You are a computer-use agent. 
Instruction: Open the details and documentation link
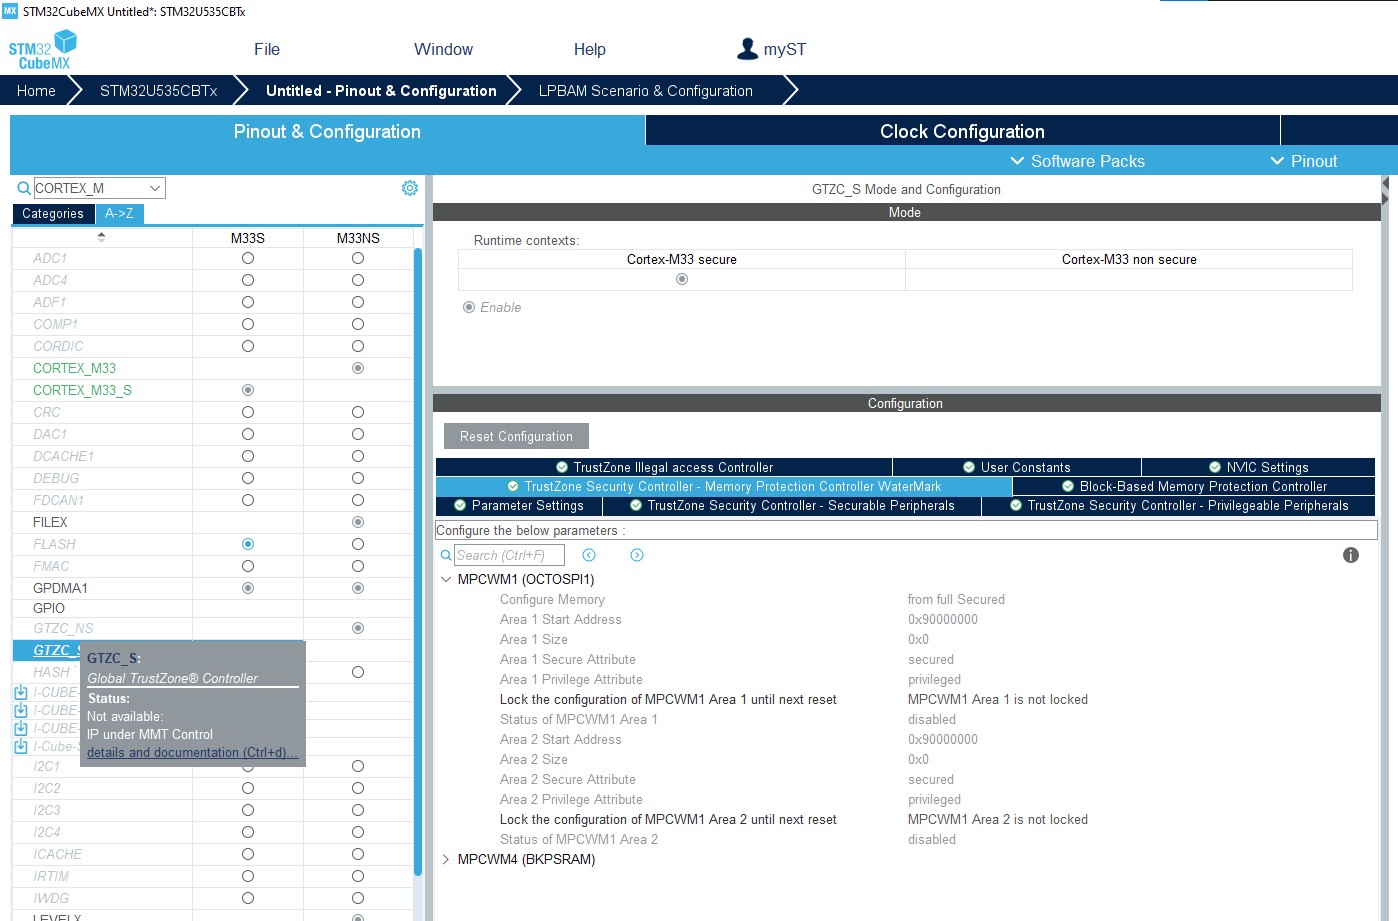(x=192, y=753)
